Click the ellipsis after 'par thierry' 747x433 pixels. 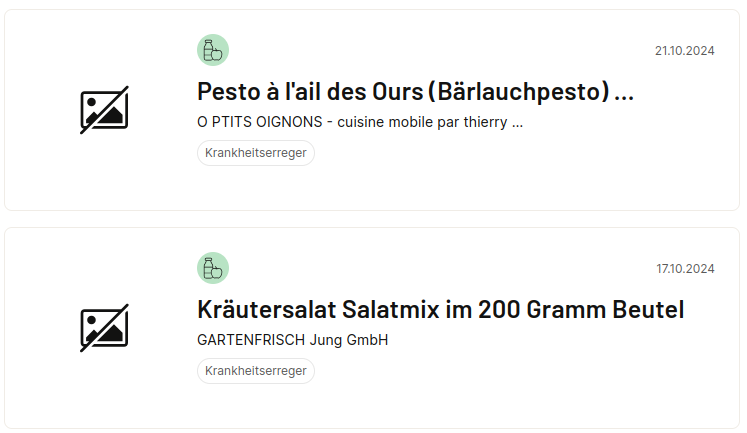point(517,126)
